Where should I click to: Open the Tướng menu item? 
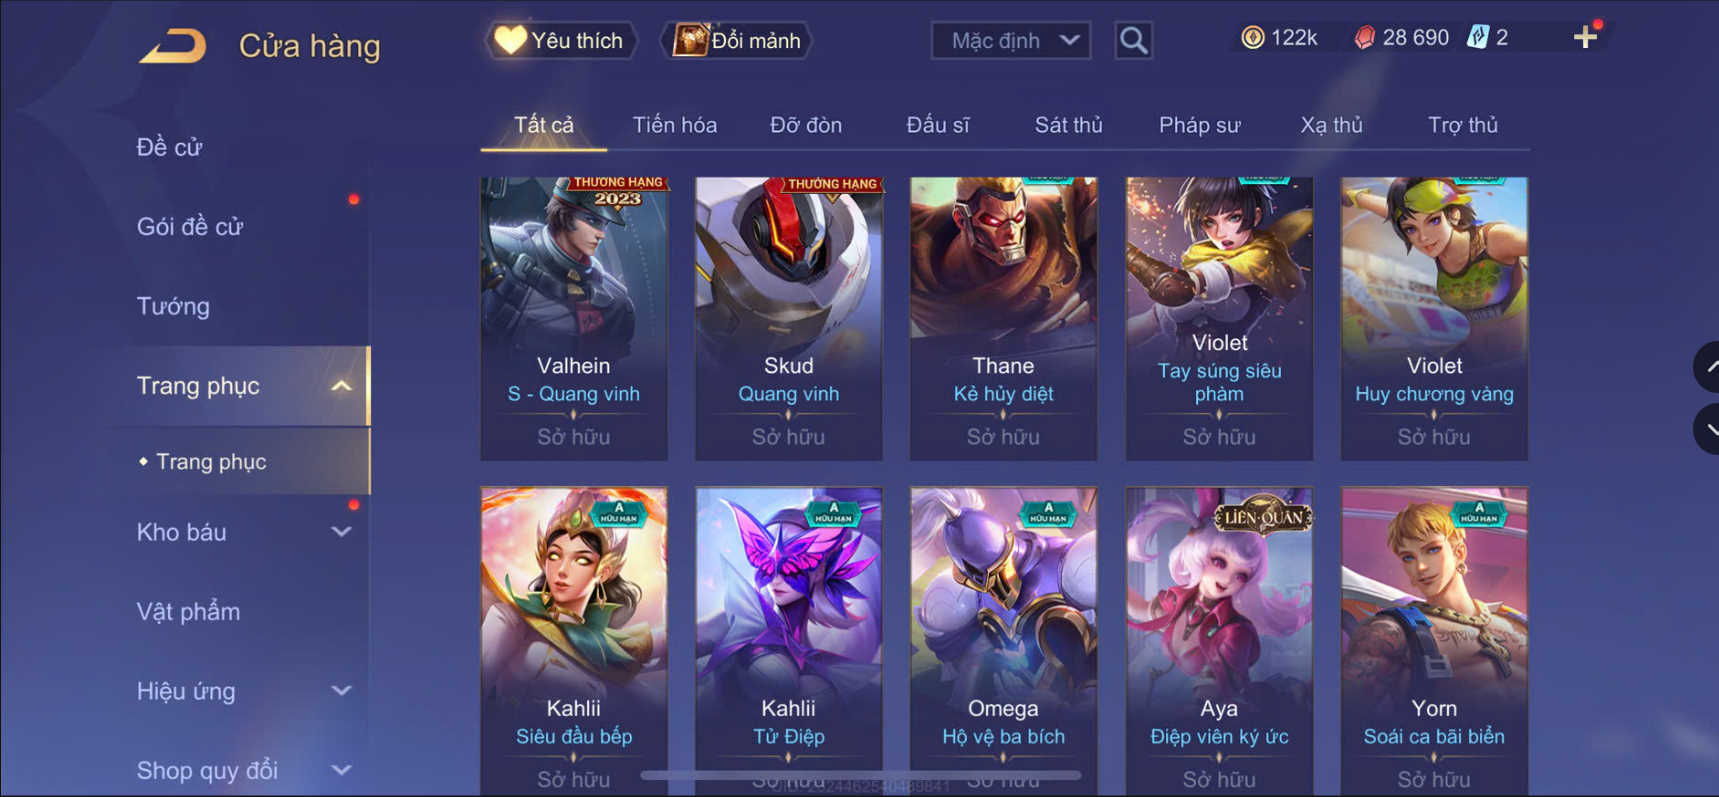point(173,306)
